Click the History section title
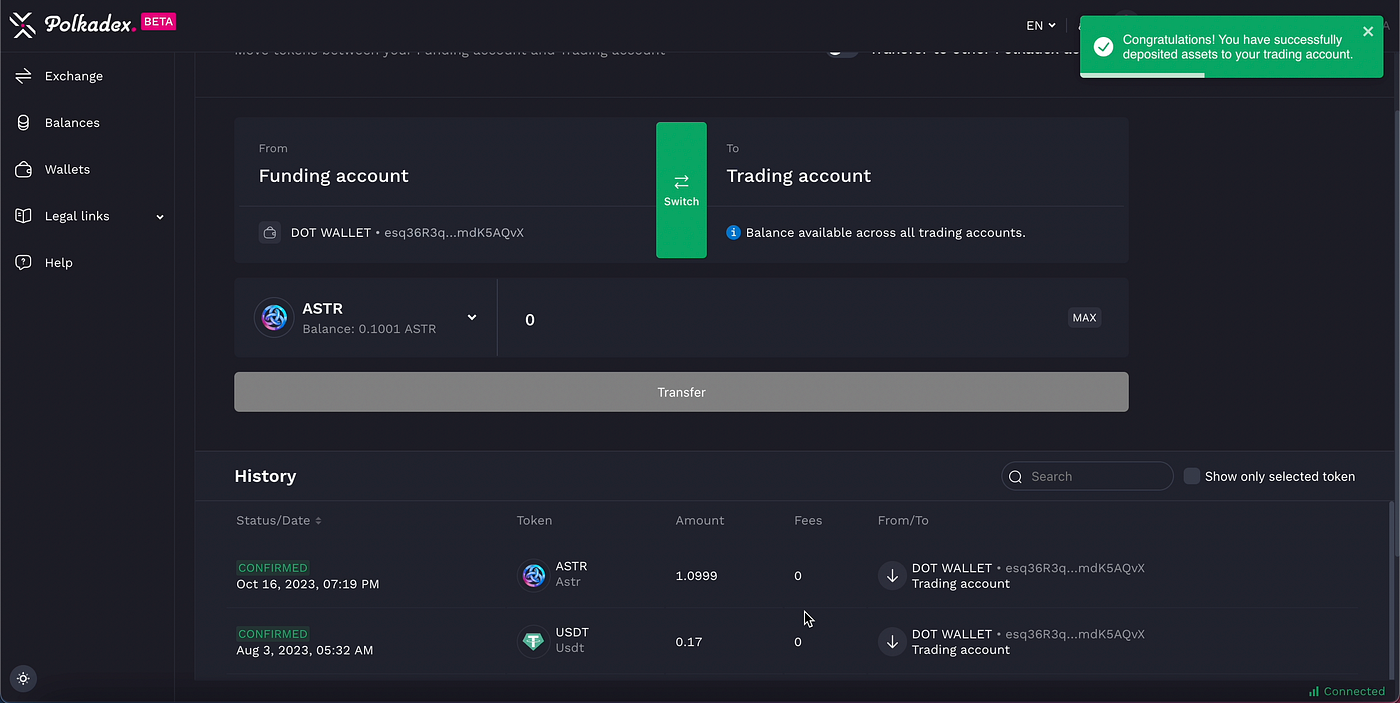 click(x=265, y=476)
